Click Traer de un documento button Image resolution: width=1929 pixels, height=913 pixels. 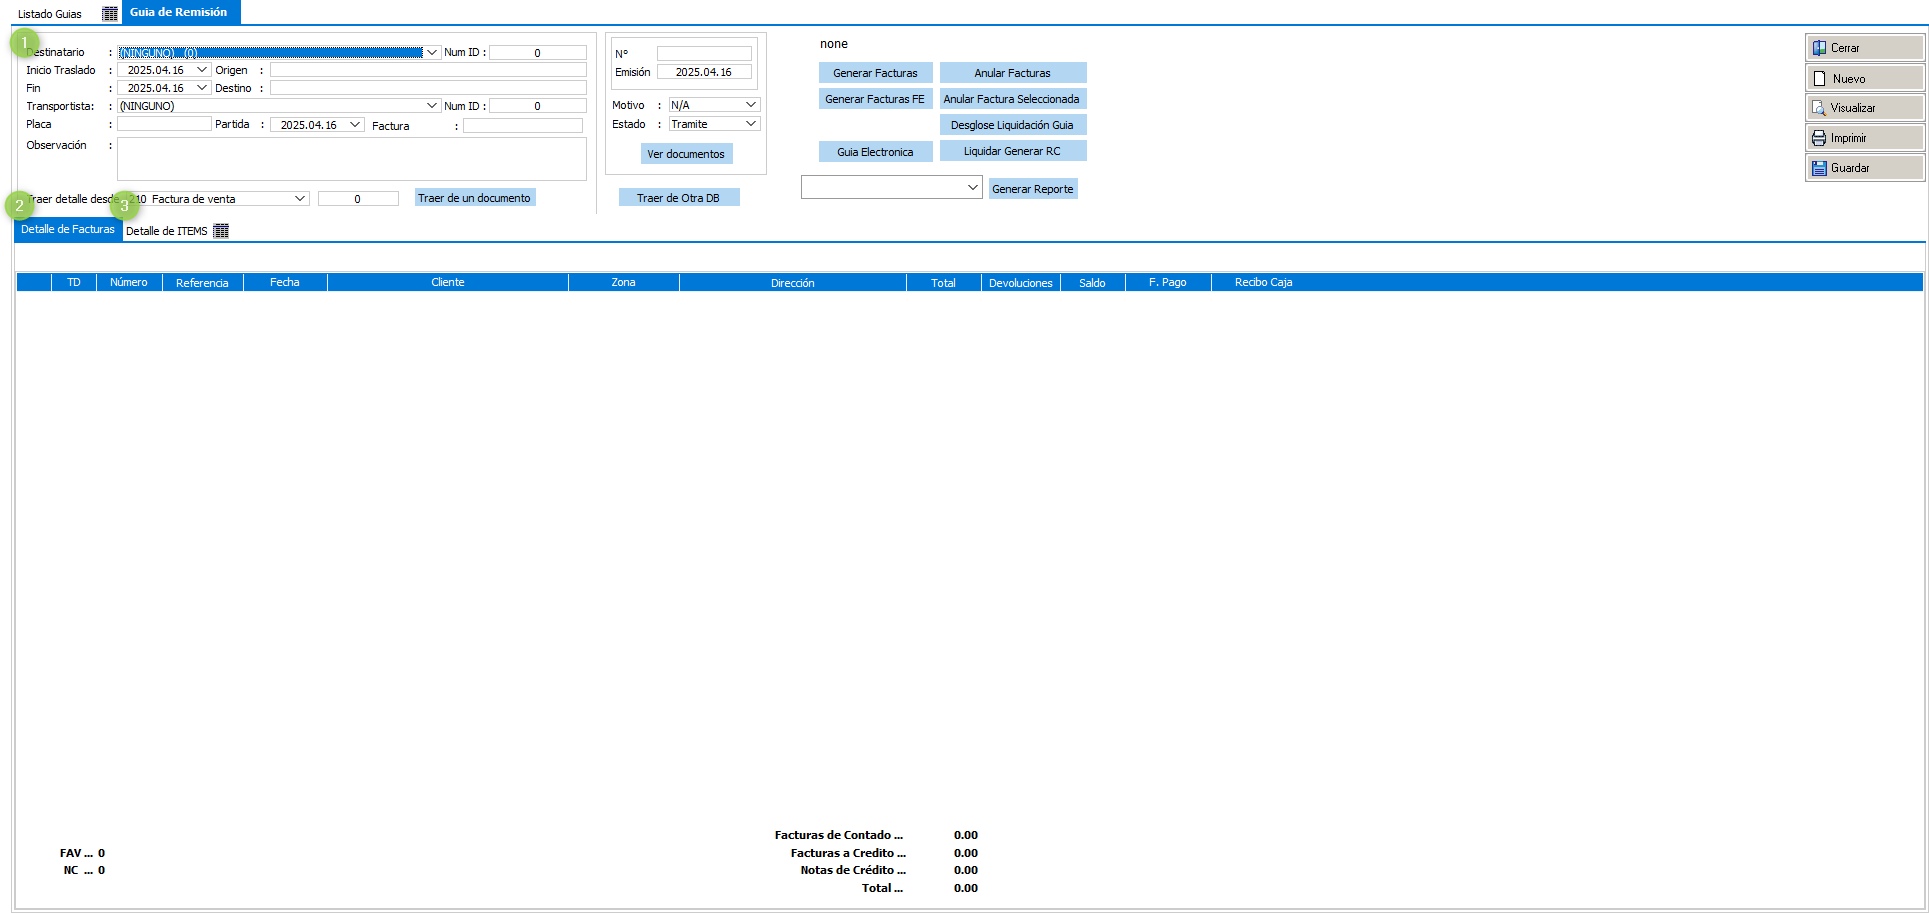[474, 198]
